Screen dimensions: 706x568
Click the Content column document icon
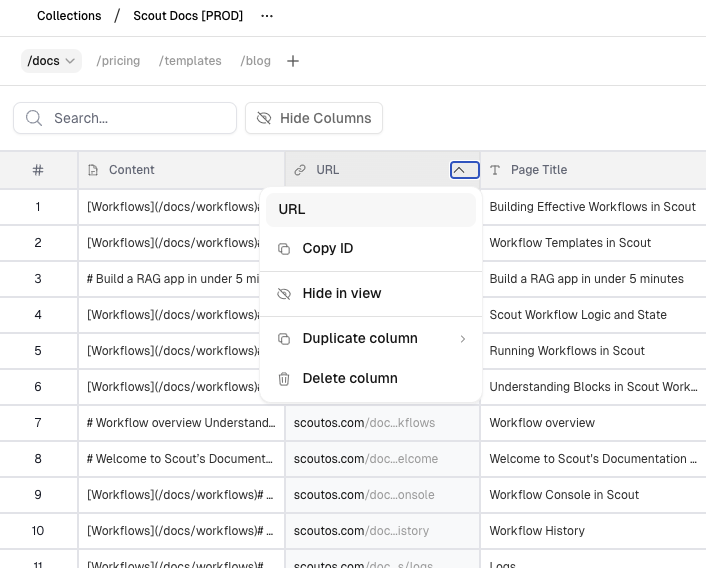(x=94, y=170)
